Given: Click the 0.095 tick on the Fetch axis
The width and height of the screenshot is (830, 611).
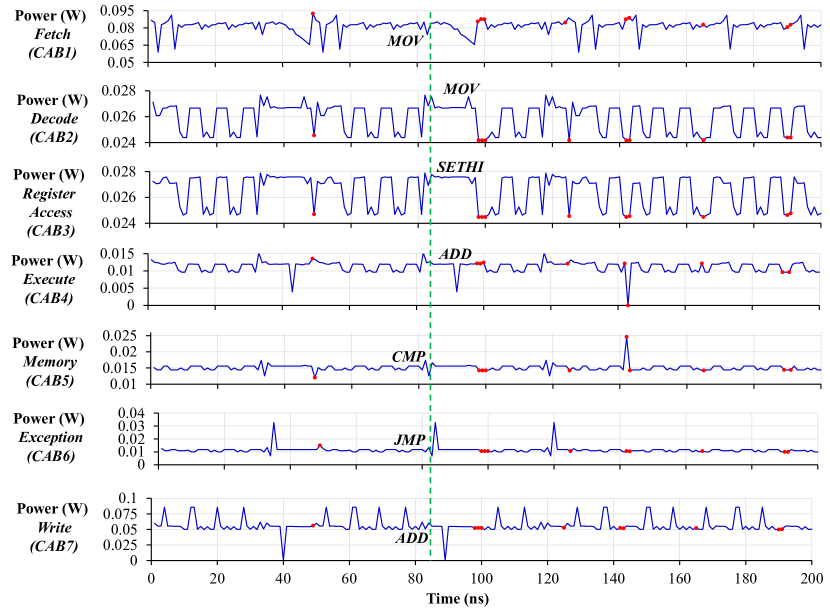Looking at the screenshot, I should tap(118, 11).
